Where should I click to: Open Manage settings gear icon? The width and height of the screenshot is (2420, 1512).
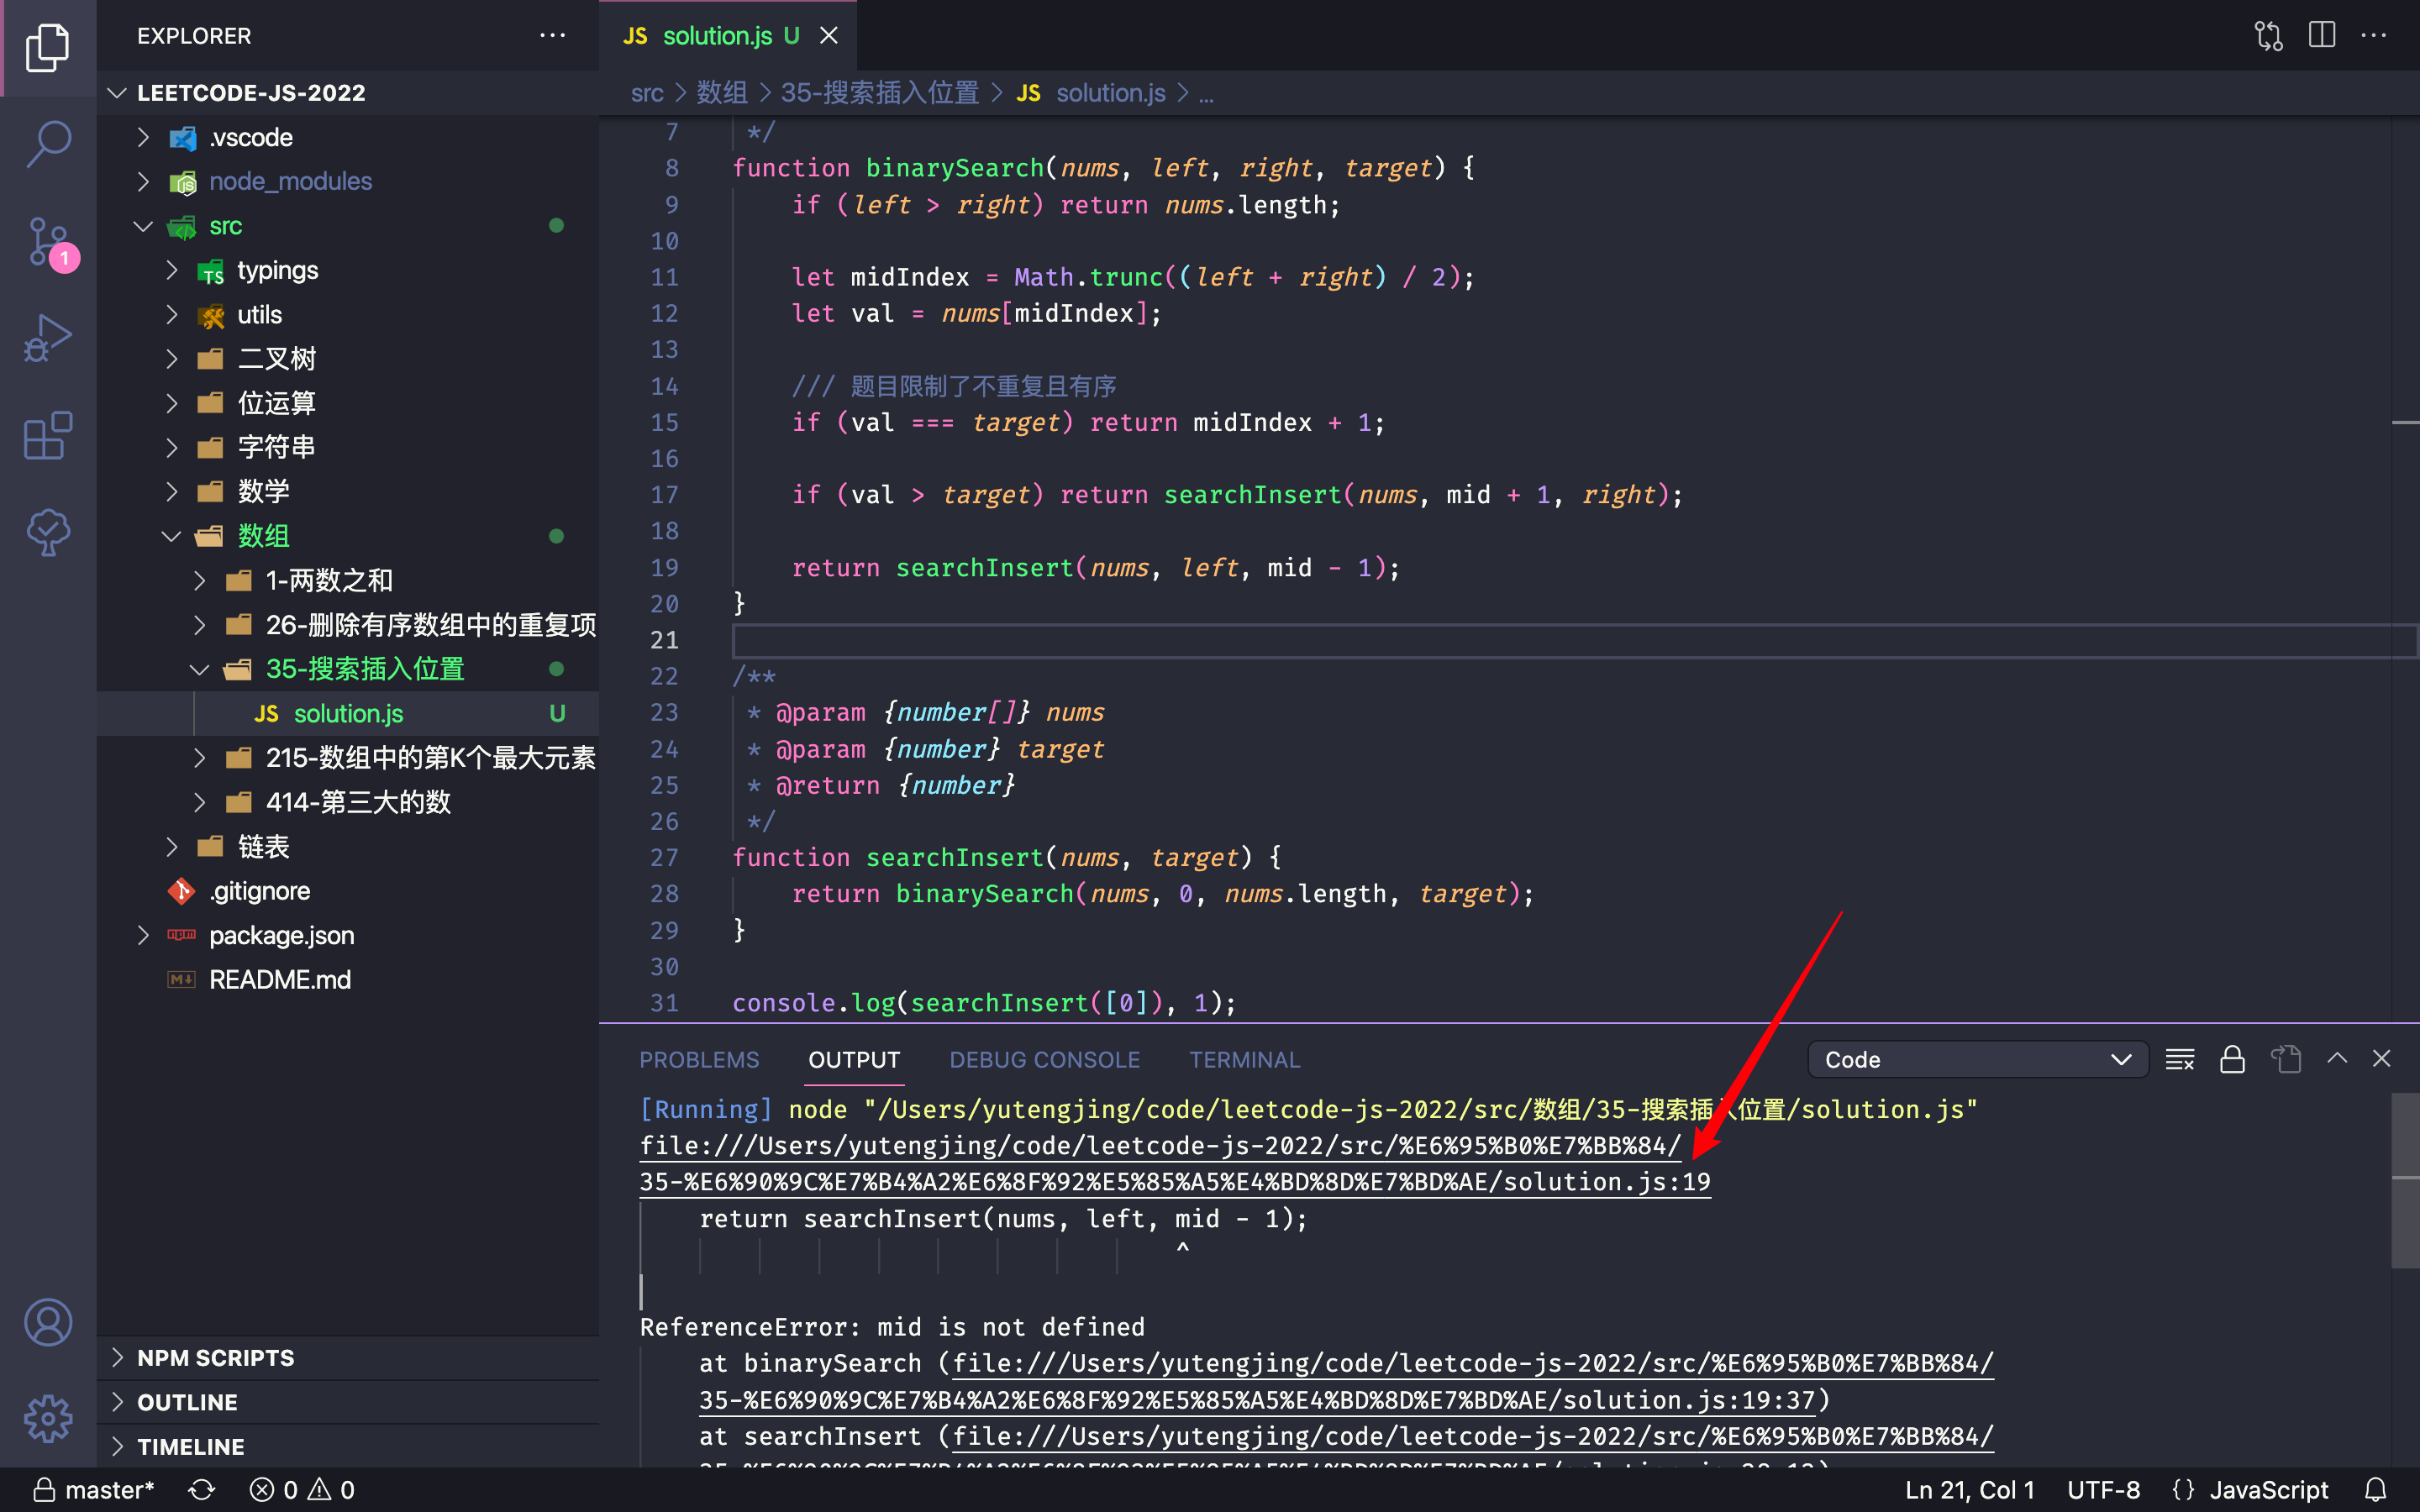point(48,1418)
